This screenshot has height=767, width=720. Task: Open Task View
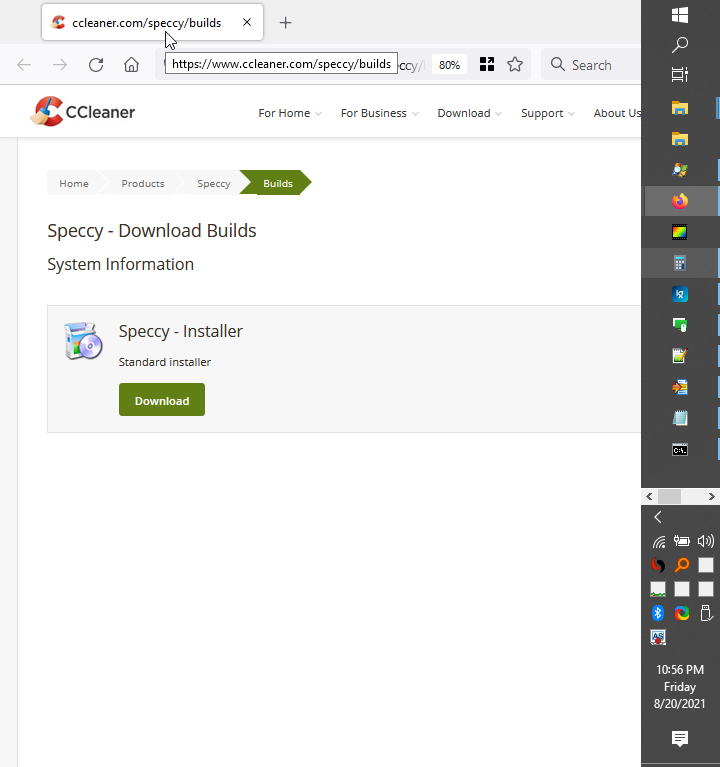click(680, 75)
